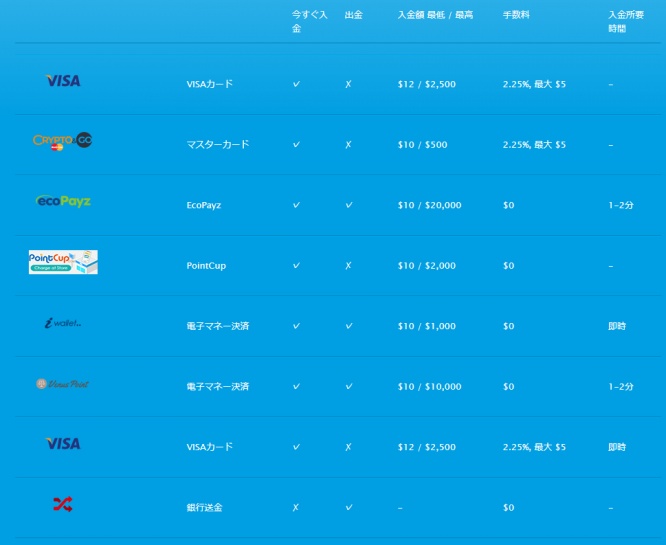Select the 銀行送金 method name
Image resolution: width=666 pixels, height=545 pixels.
(204, 507)
